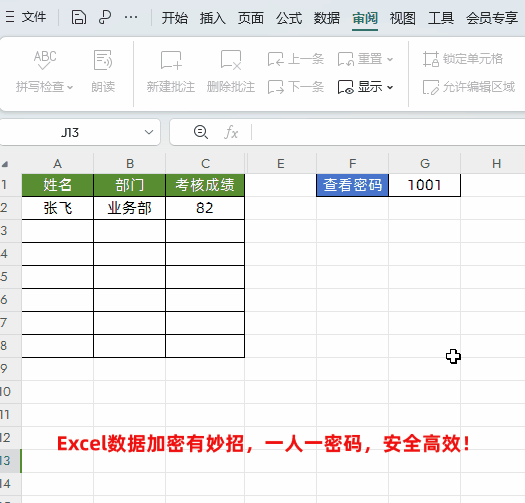Click the 拼写检查 ABC icon
Image resolution: width=525 pixels, height=503 pixels.
(45, 60)
